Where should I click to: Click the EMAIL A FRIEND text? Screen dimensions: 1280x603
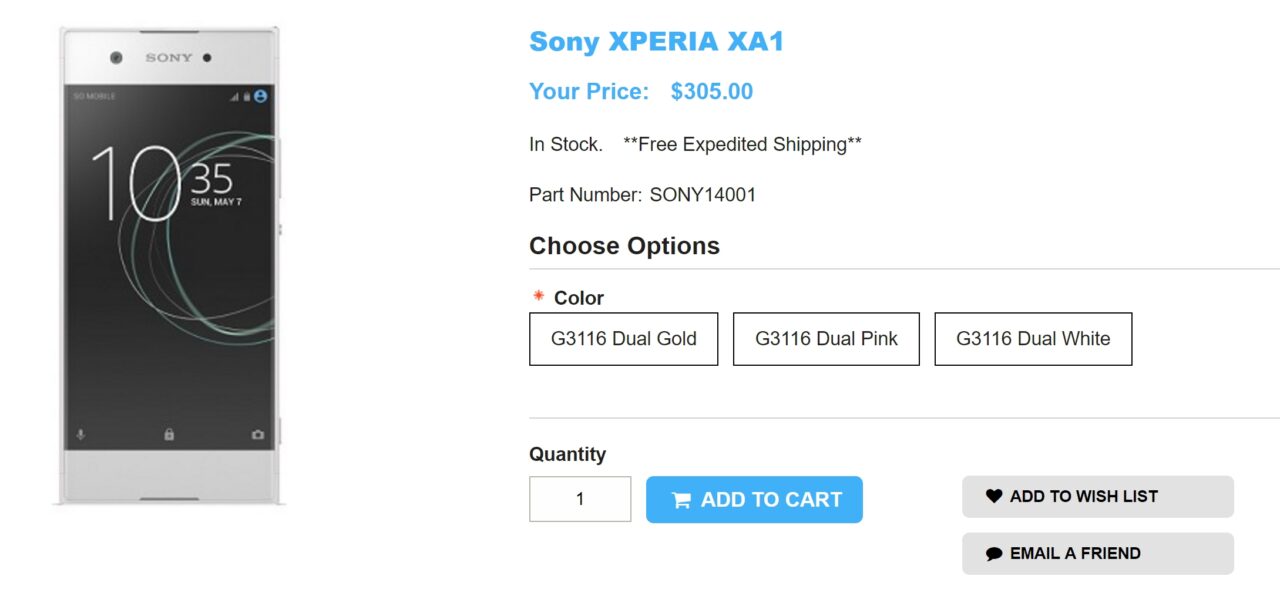1075,553
